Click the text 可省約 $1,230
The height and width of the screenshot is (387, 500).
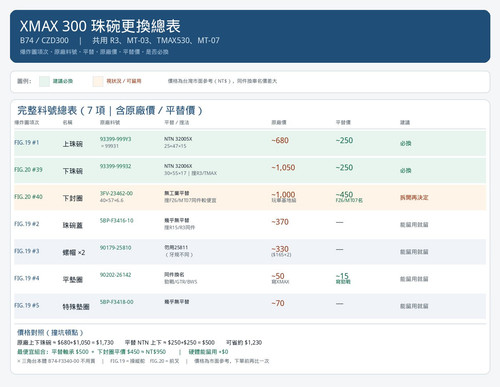[244, 343]
